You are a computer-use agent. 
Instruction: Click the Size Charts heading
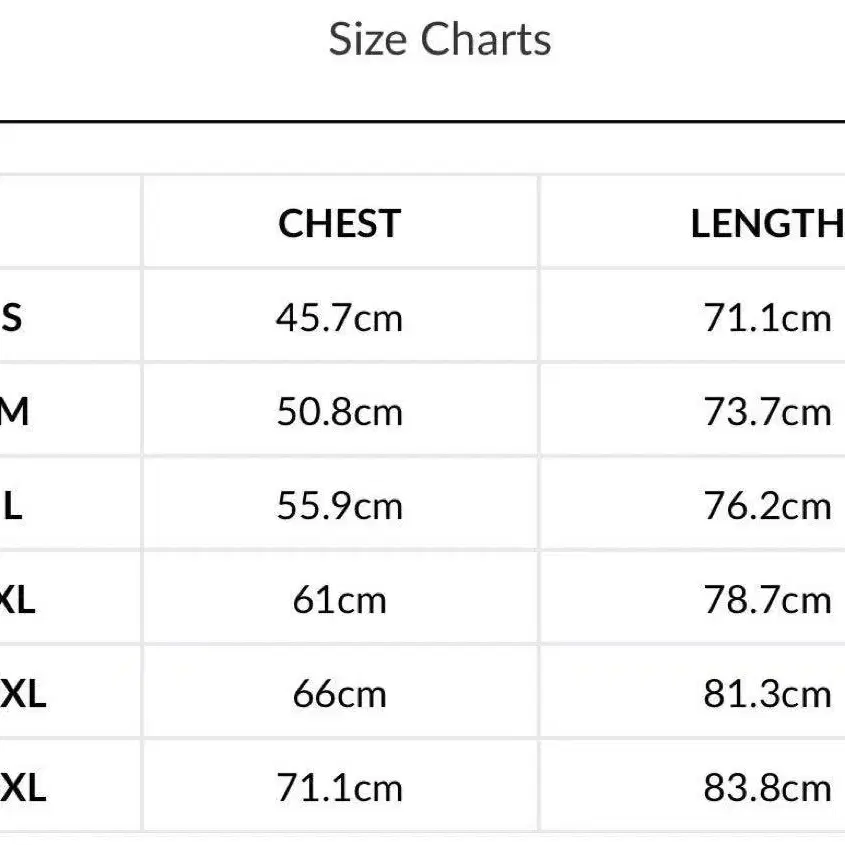[440, 40]
